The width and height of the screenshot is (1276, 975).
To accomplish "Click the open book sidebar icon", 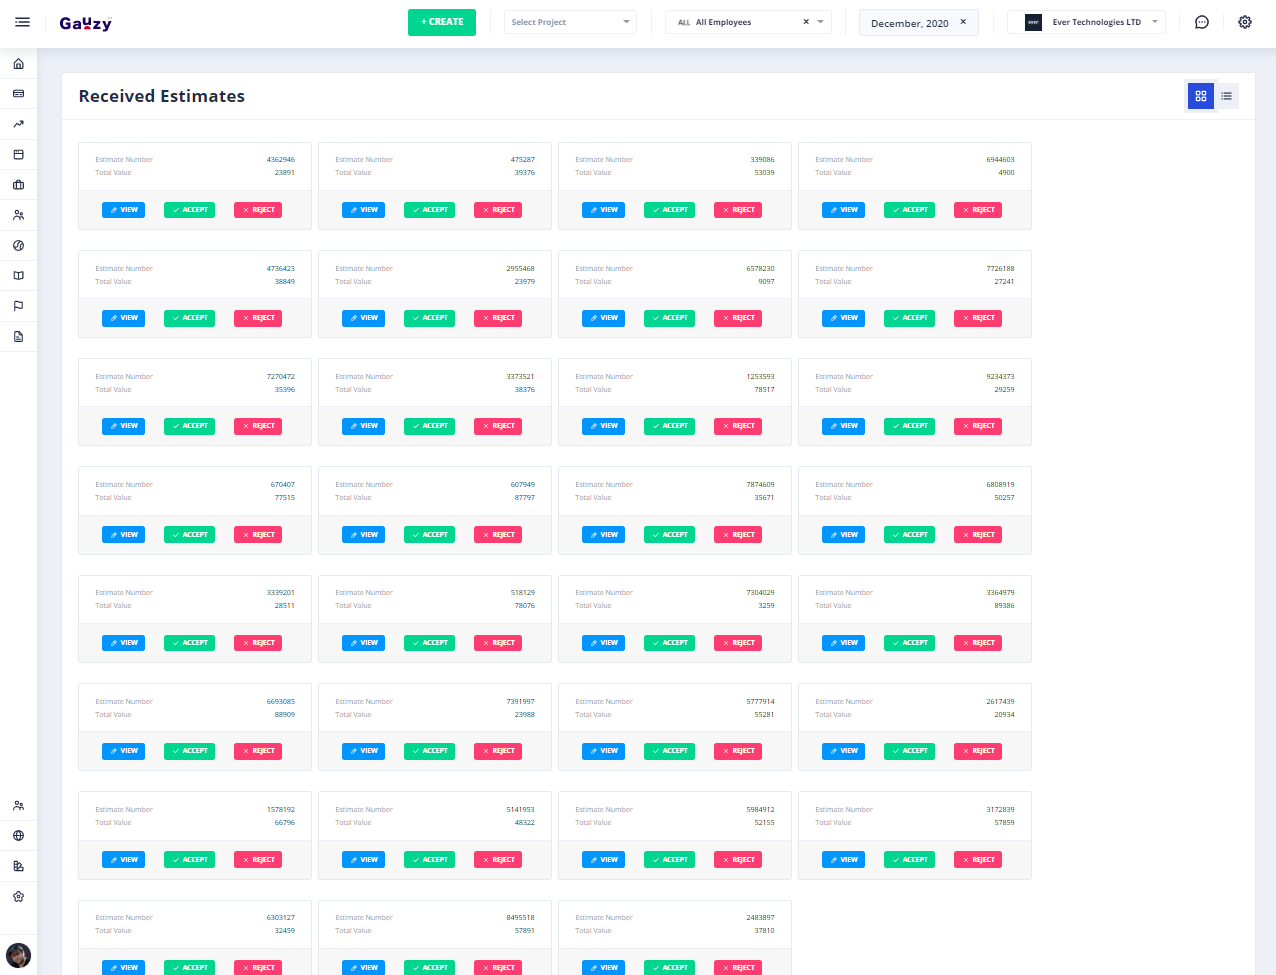I will [18, 276].
